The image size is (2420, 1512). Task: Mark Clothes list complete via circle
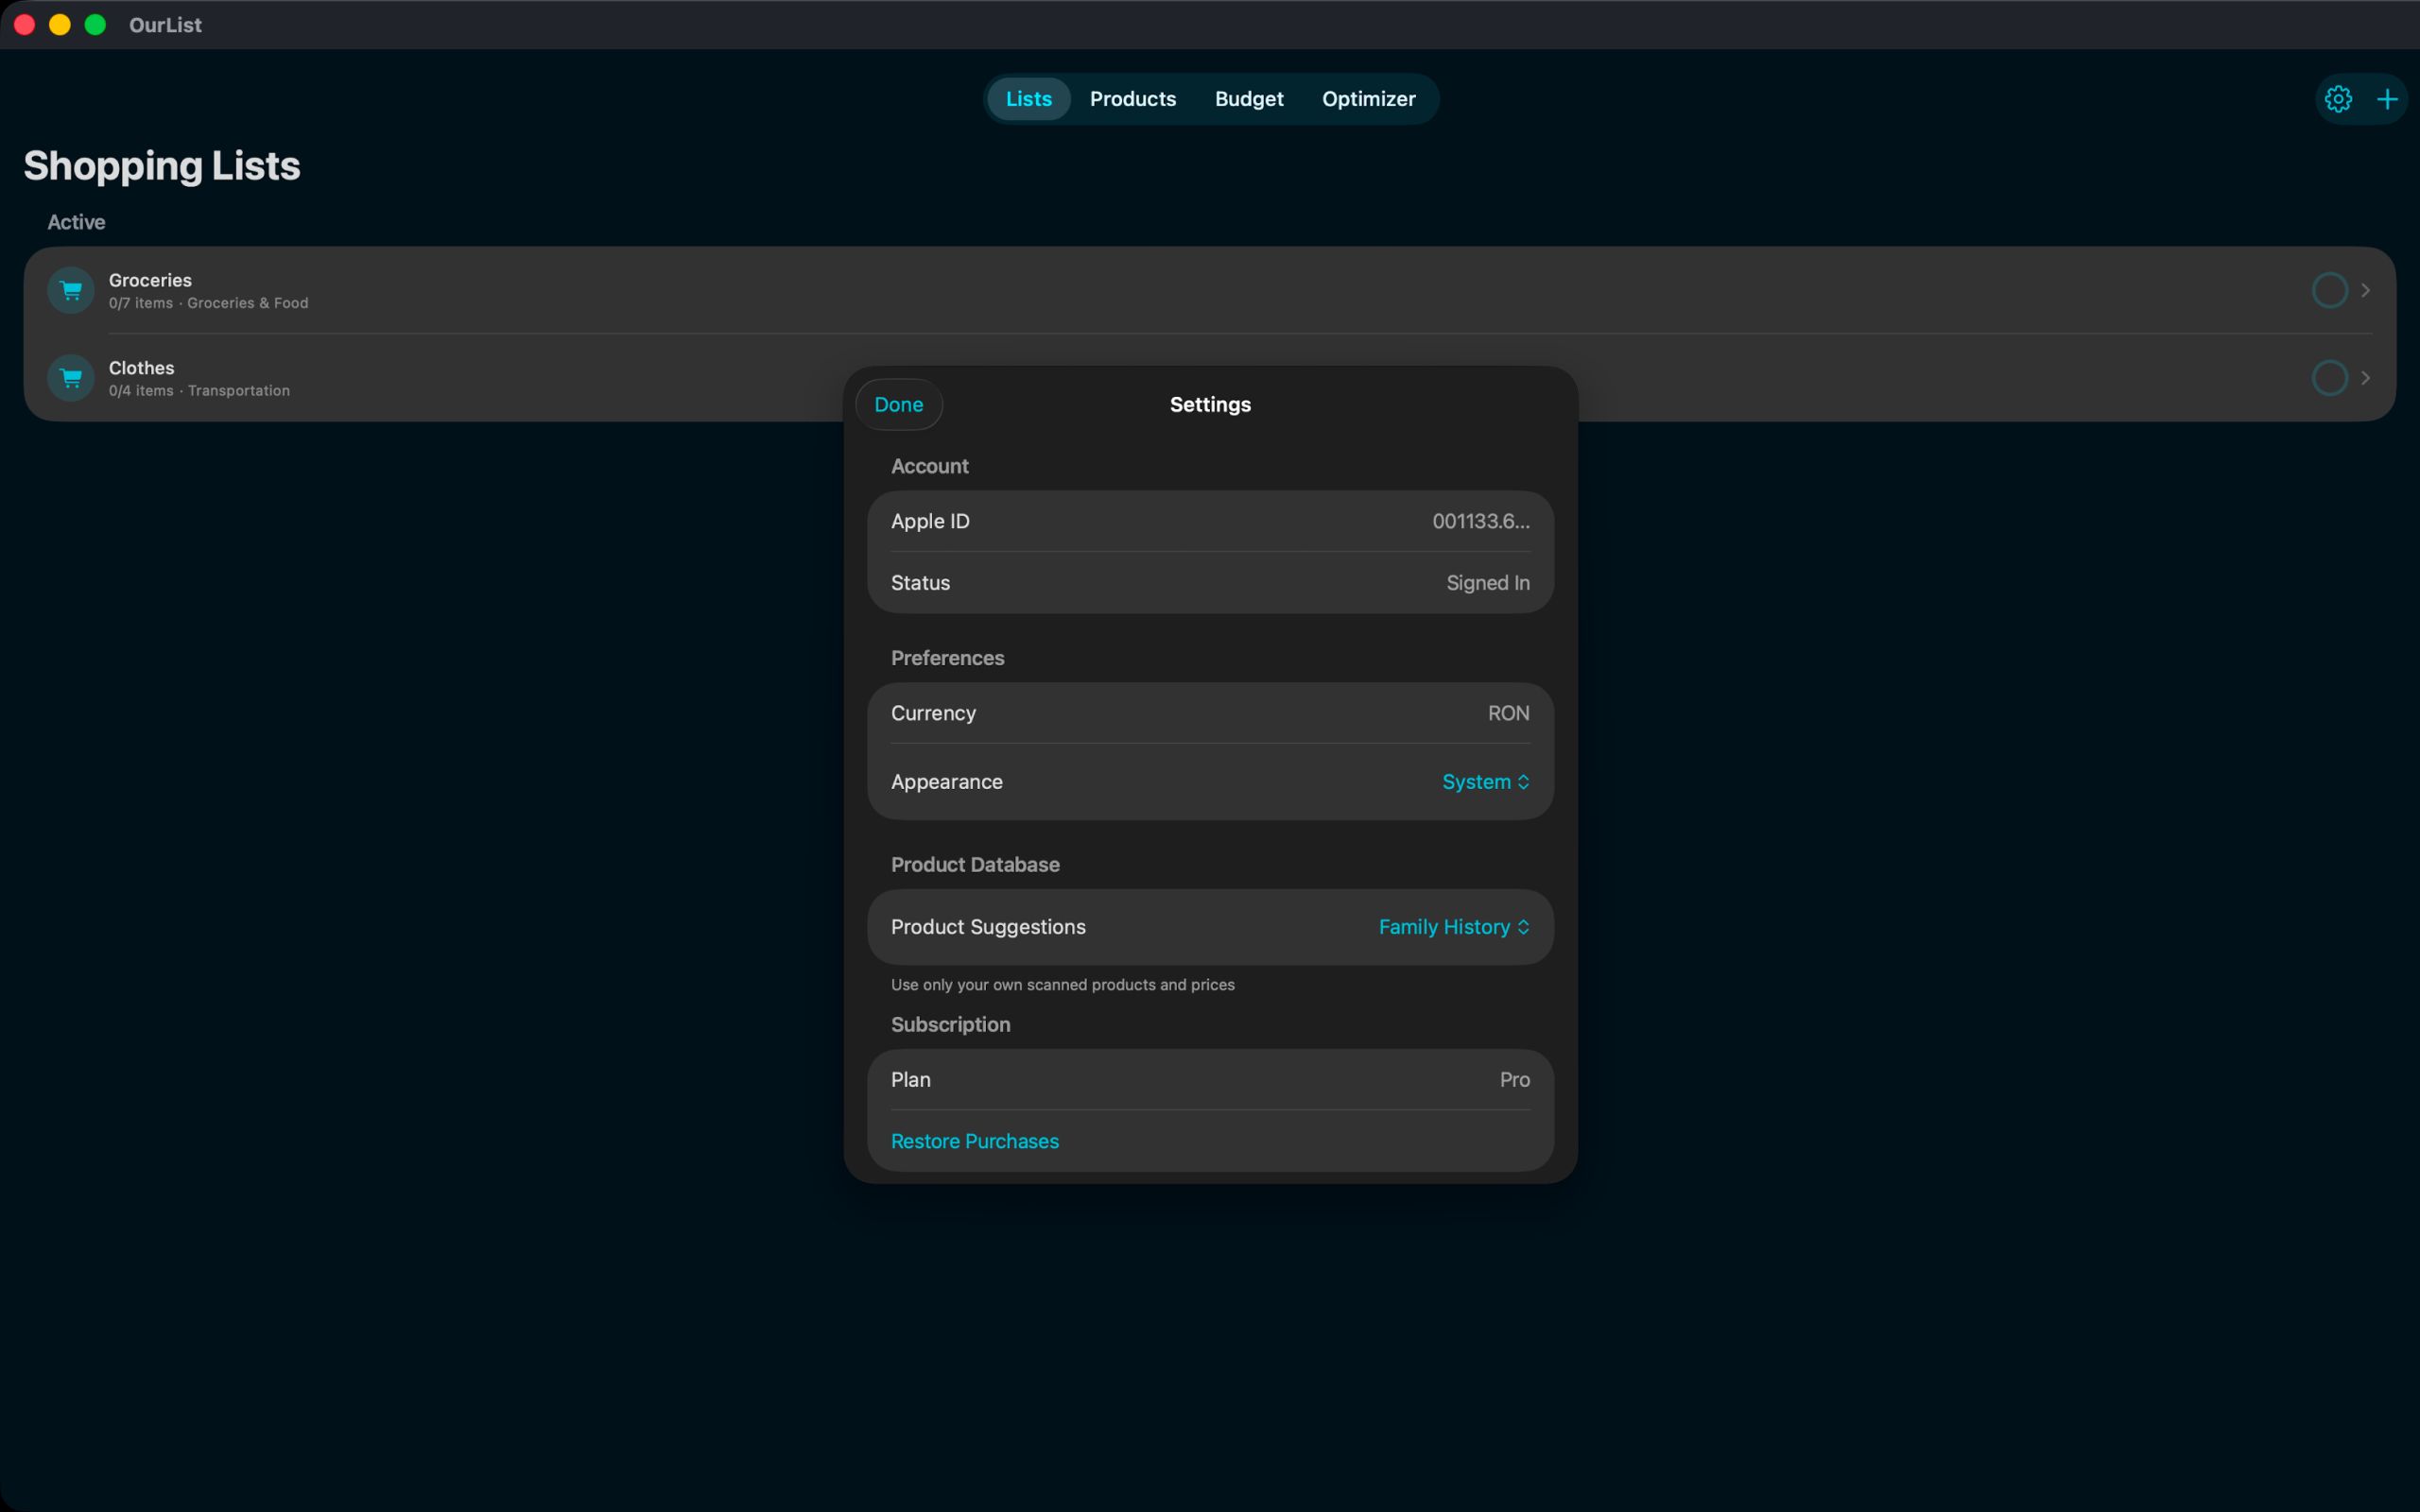(2330, 378)
